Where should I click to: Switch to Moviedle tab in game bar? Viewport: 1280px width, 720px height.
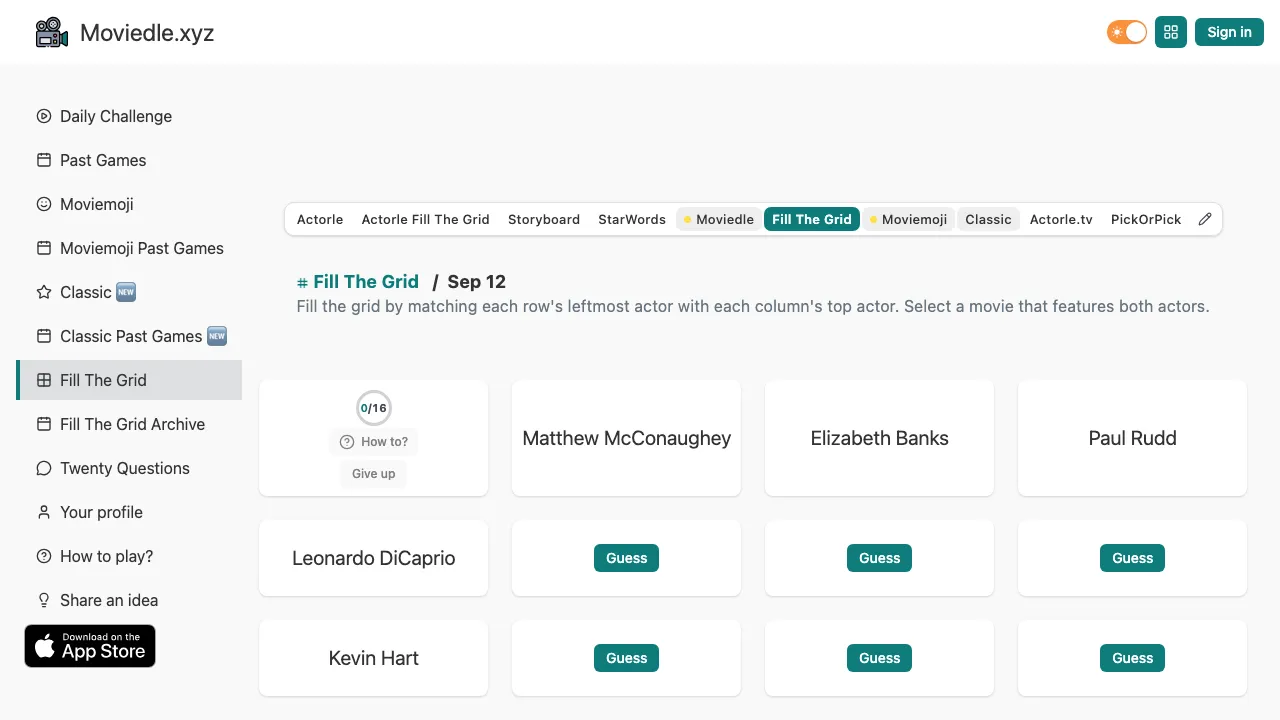click(x=719, y=219)
